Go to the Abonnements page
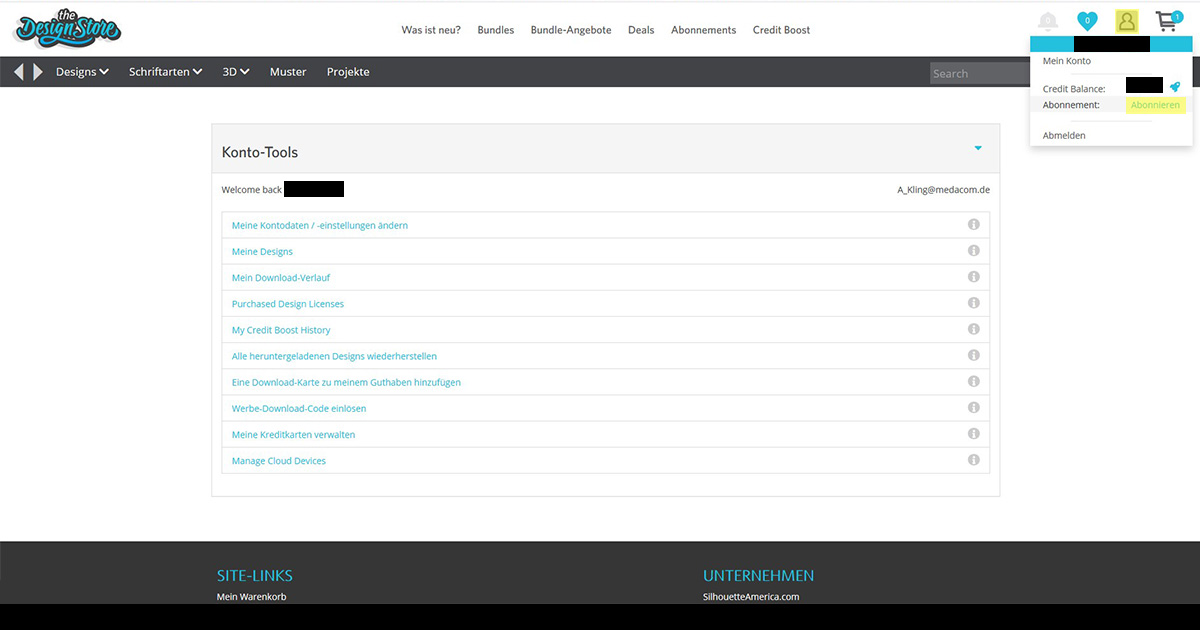1200x630 pixels. pos(703,30)
